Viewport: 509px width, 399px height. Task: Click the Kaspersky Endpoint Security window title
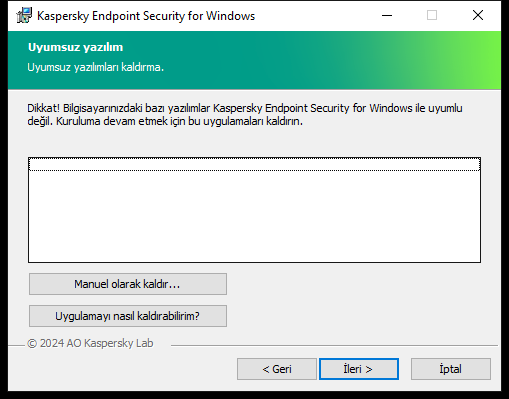(146, 16)
